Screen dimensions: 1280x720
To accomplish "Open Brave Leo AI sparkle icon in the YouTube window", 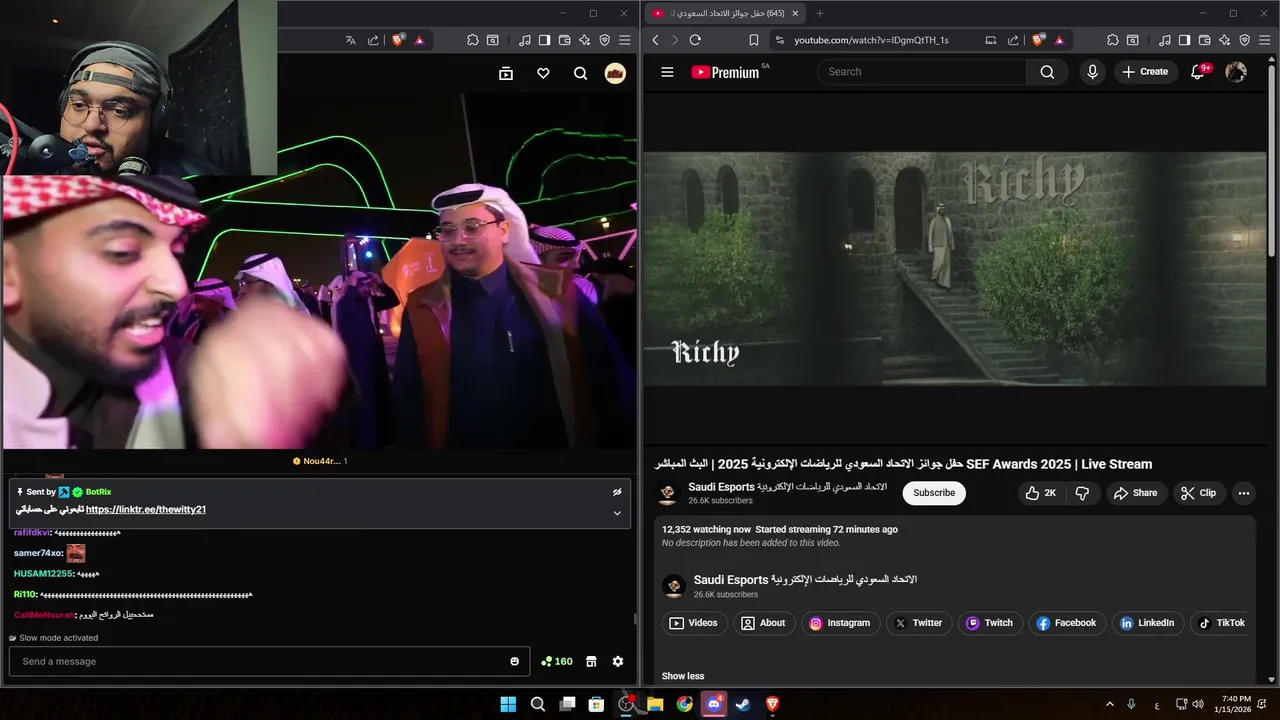I will coord(1224,40).
